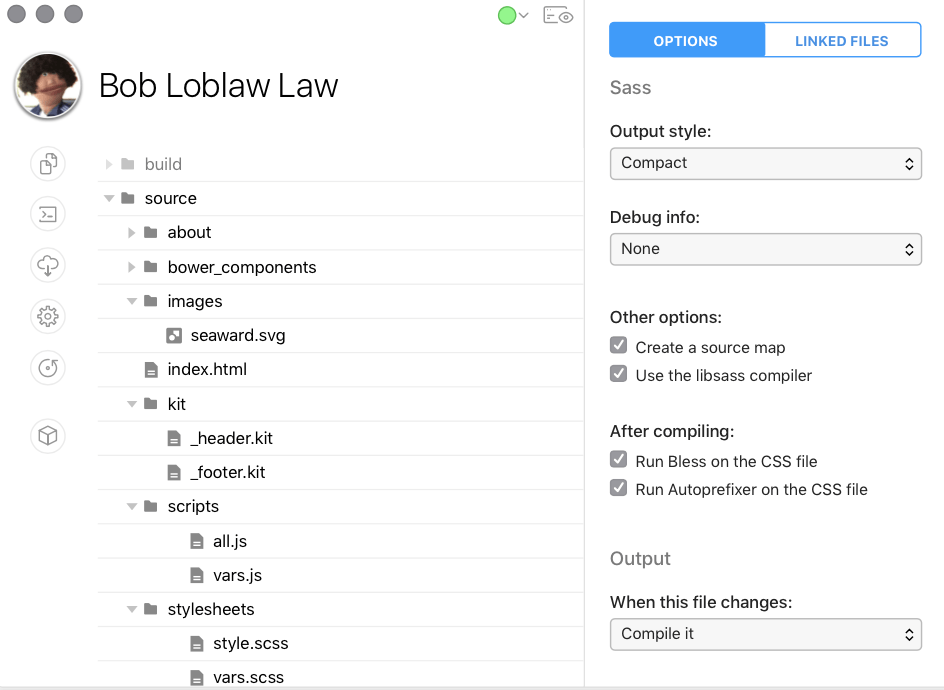Collapse the stylesheets folder triangle
This screenshot has width=944, height=690.
(132, 609)
